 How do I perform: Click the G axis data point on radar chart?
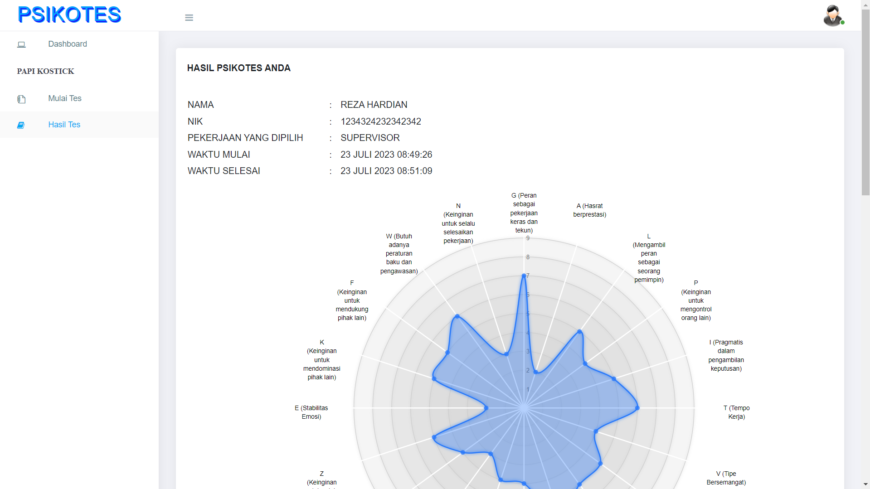click(x=524, y=276)
